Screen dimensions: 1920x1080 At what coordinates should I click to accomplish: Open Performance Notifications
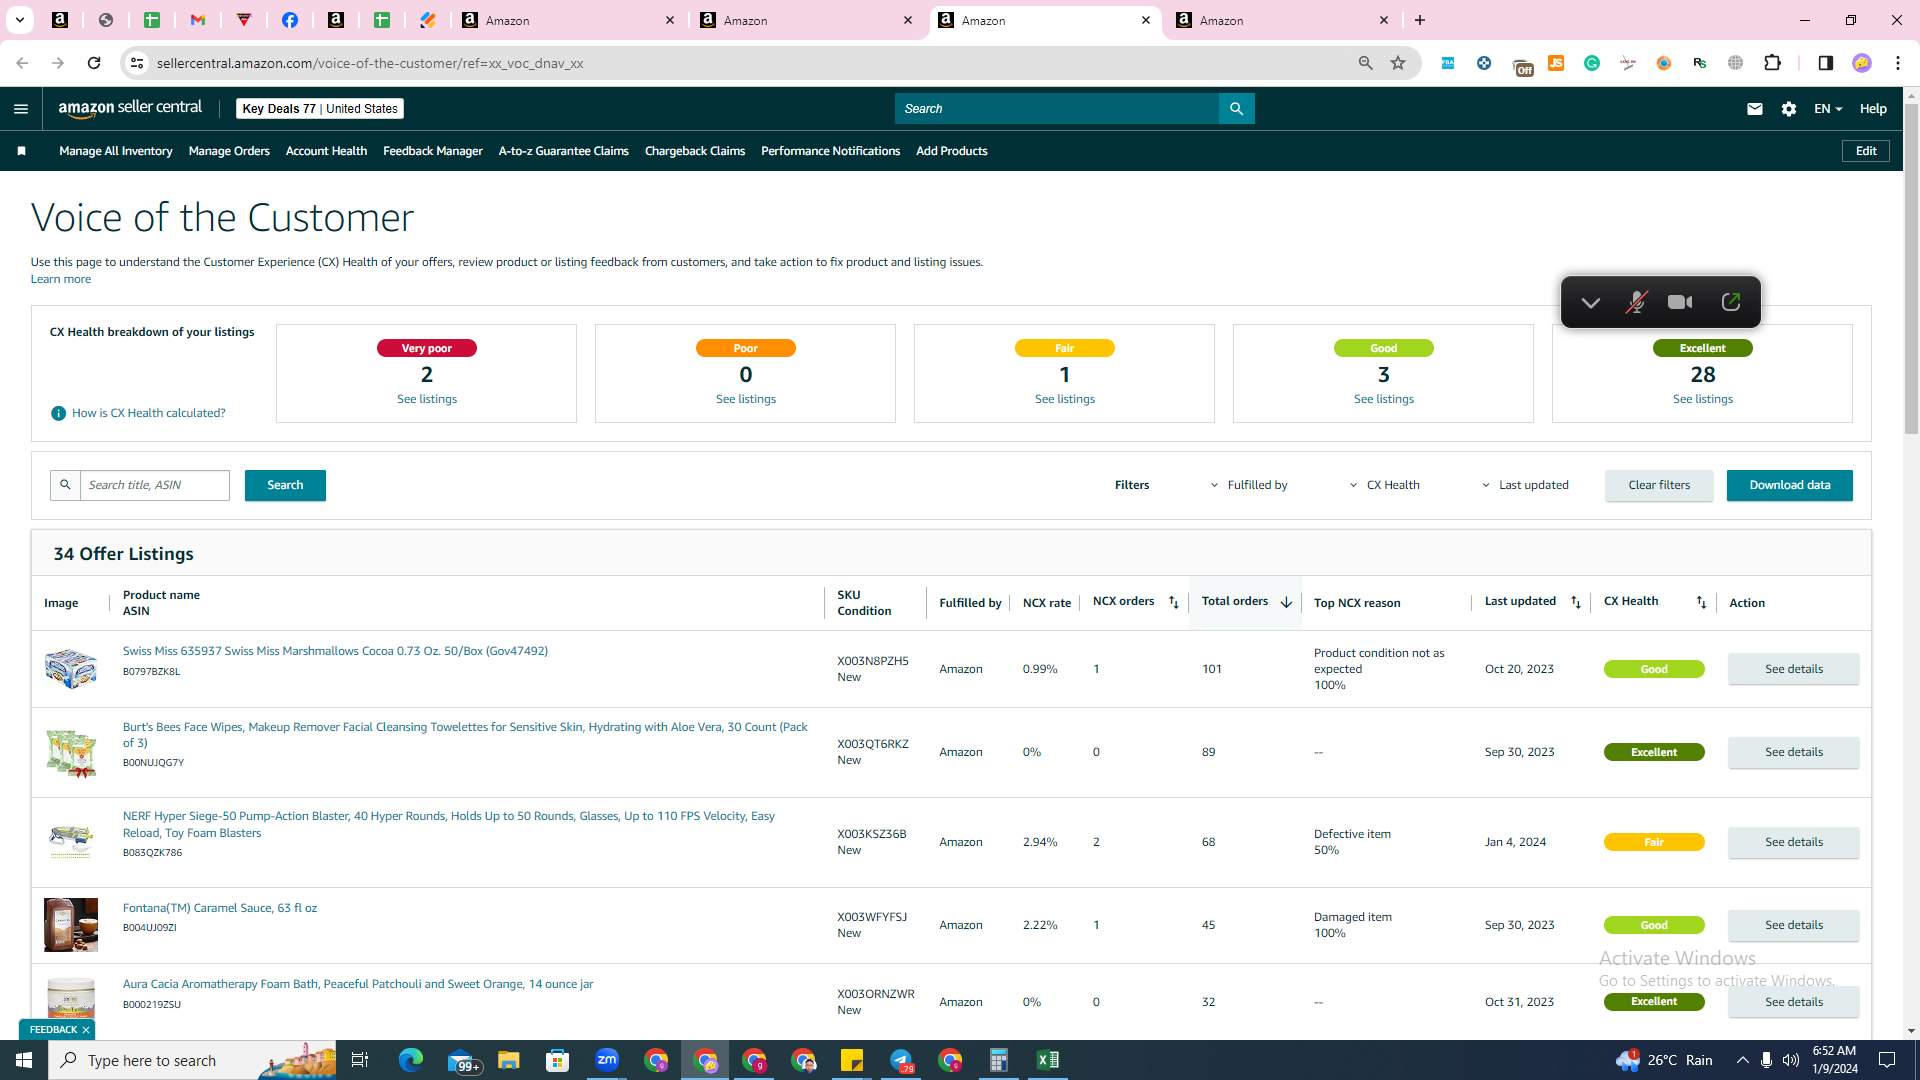tap(830, 151)
